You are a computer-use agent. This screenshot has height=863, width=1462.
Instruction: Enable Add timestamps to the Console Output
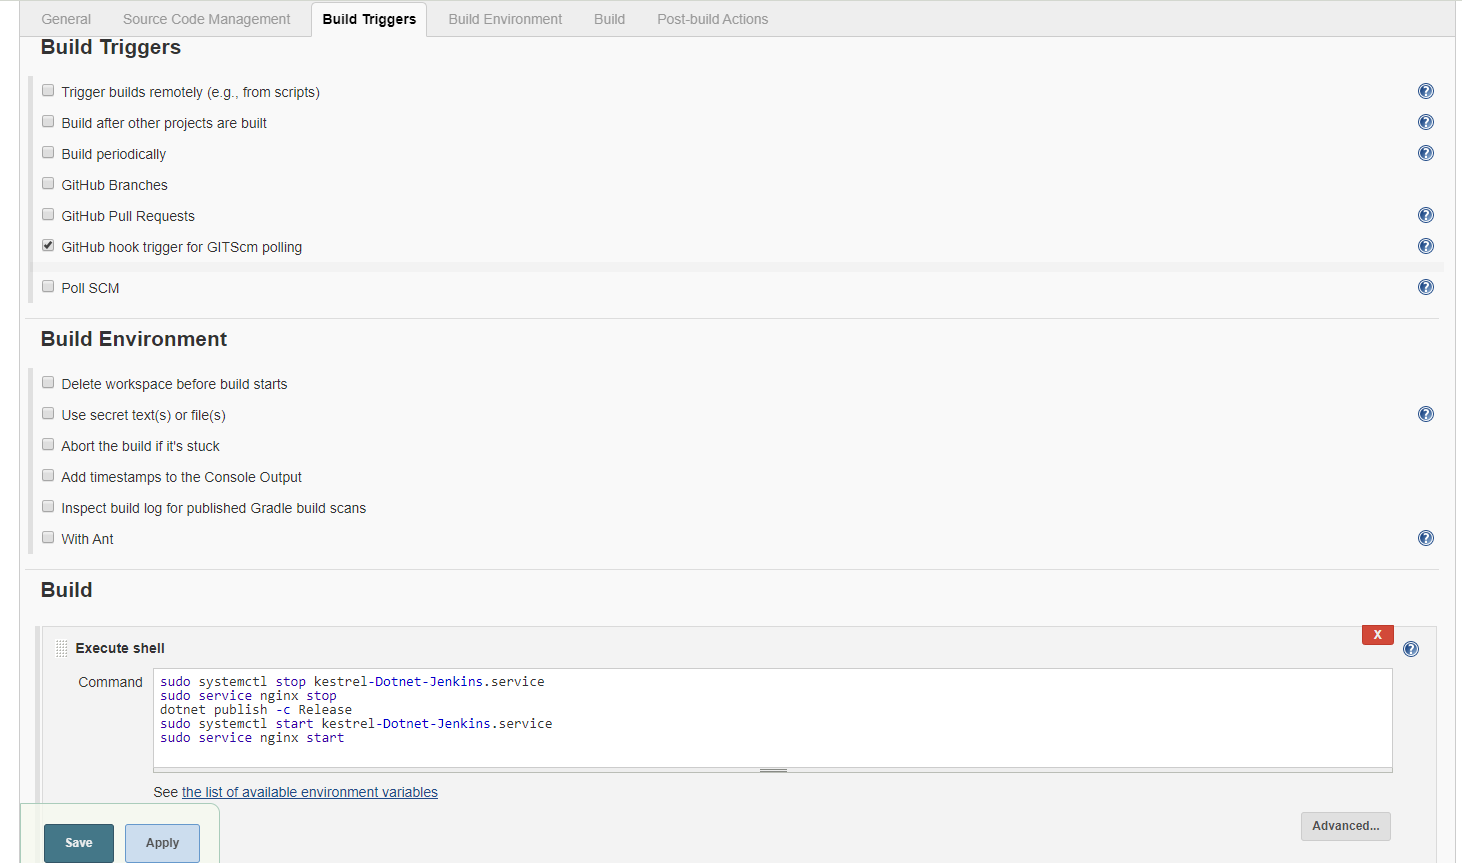48,475
